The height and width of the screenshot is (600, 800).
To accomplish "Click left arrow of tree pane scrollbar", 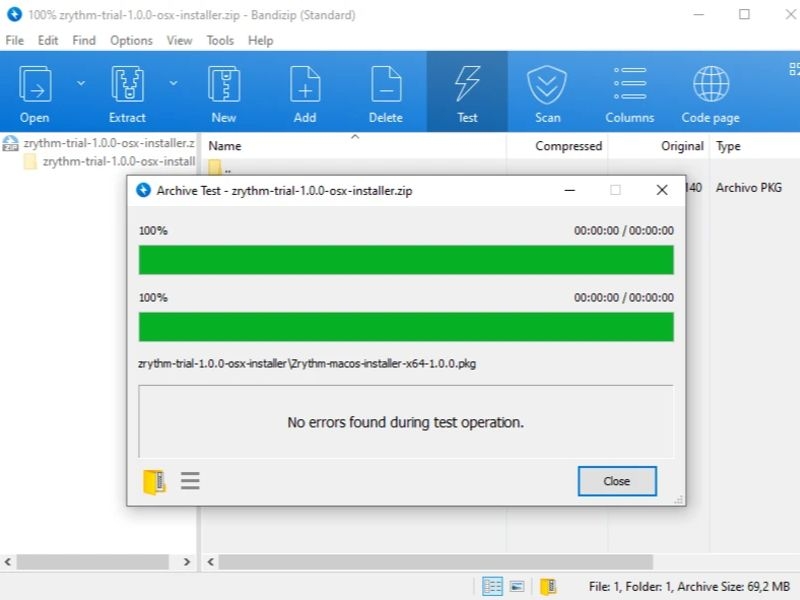I will click(8, 562).
